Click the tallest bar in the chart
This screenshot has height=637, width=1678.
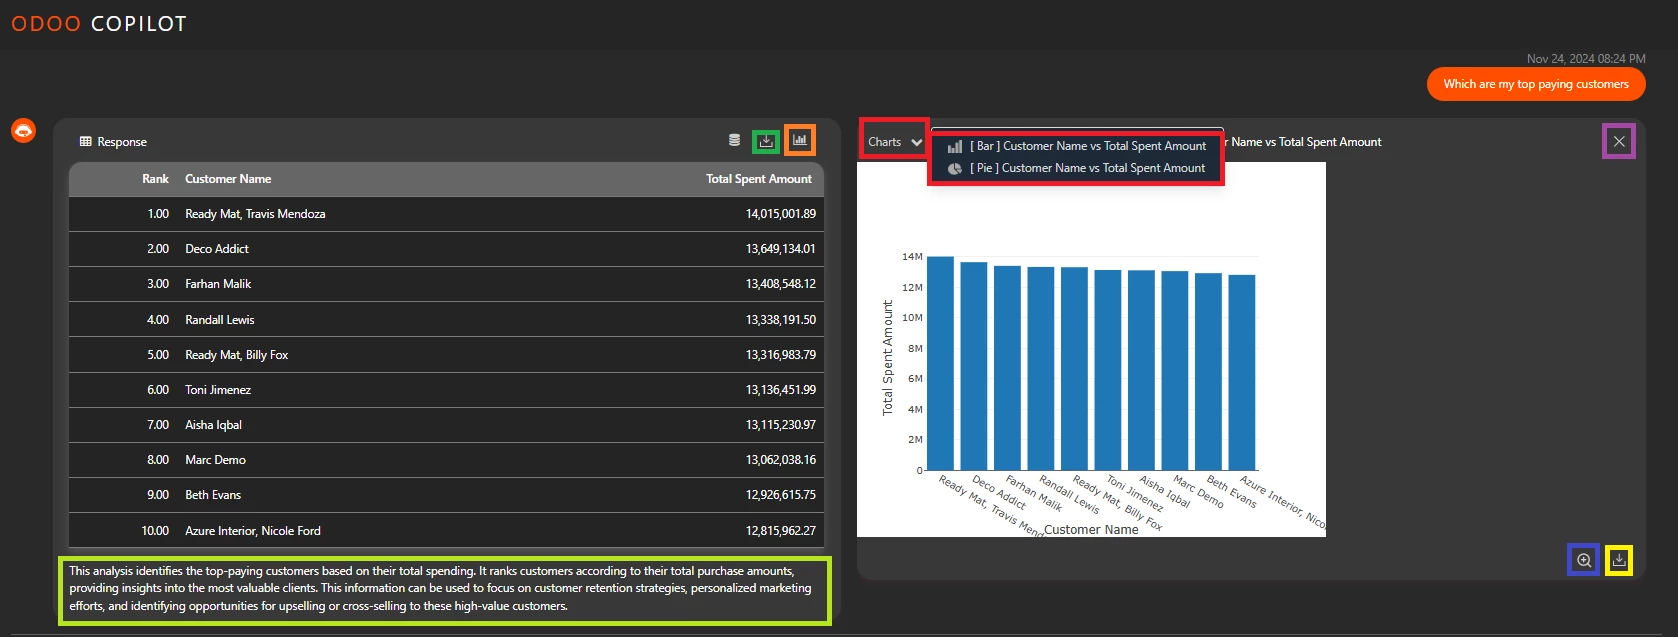coord(940,364)
